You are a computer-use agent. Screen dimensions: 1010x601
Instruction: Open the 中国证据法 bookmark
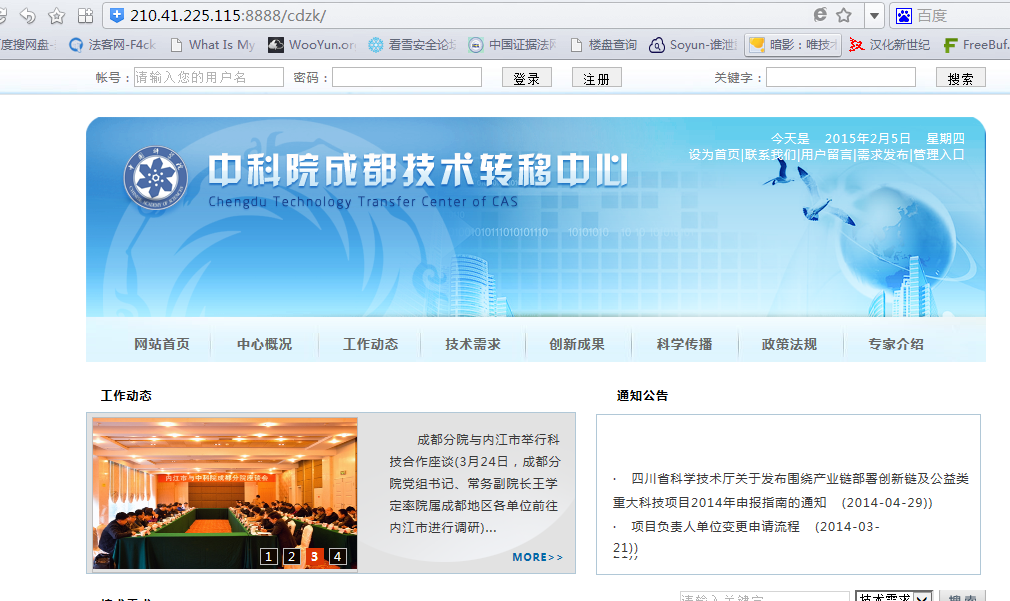513,44
